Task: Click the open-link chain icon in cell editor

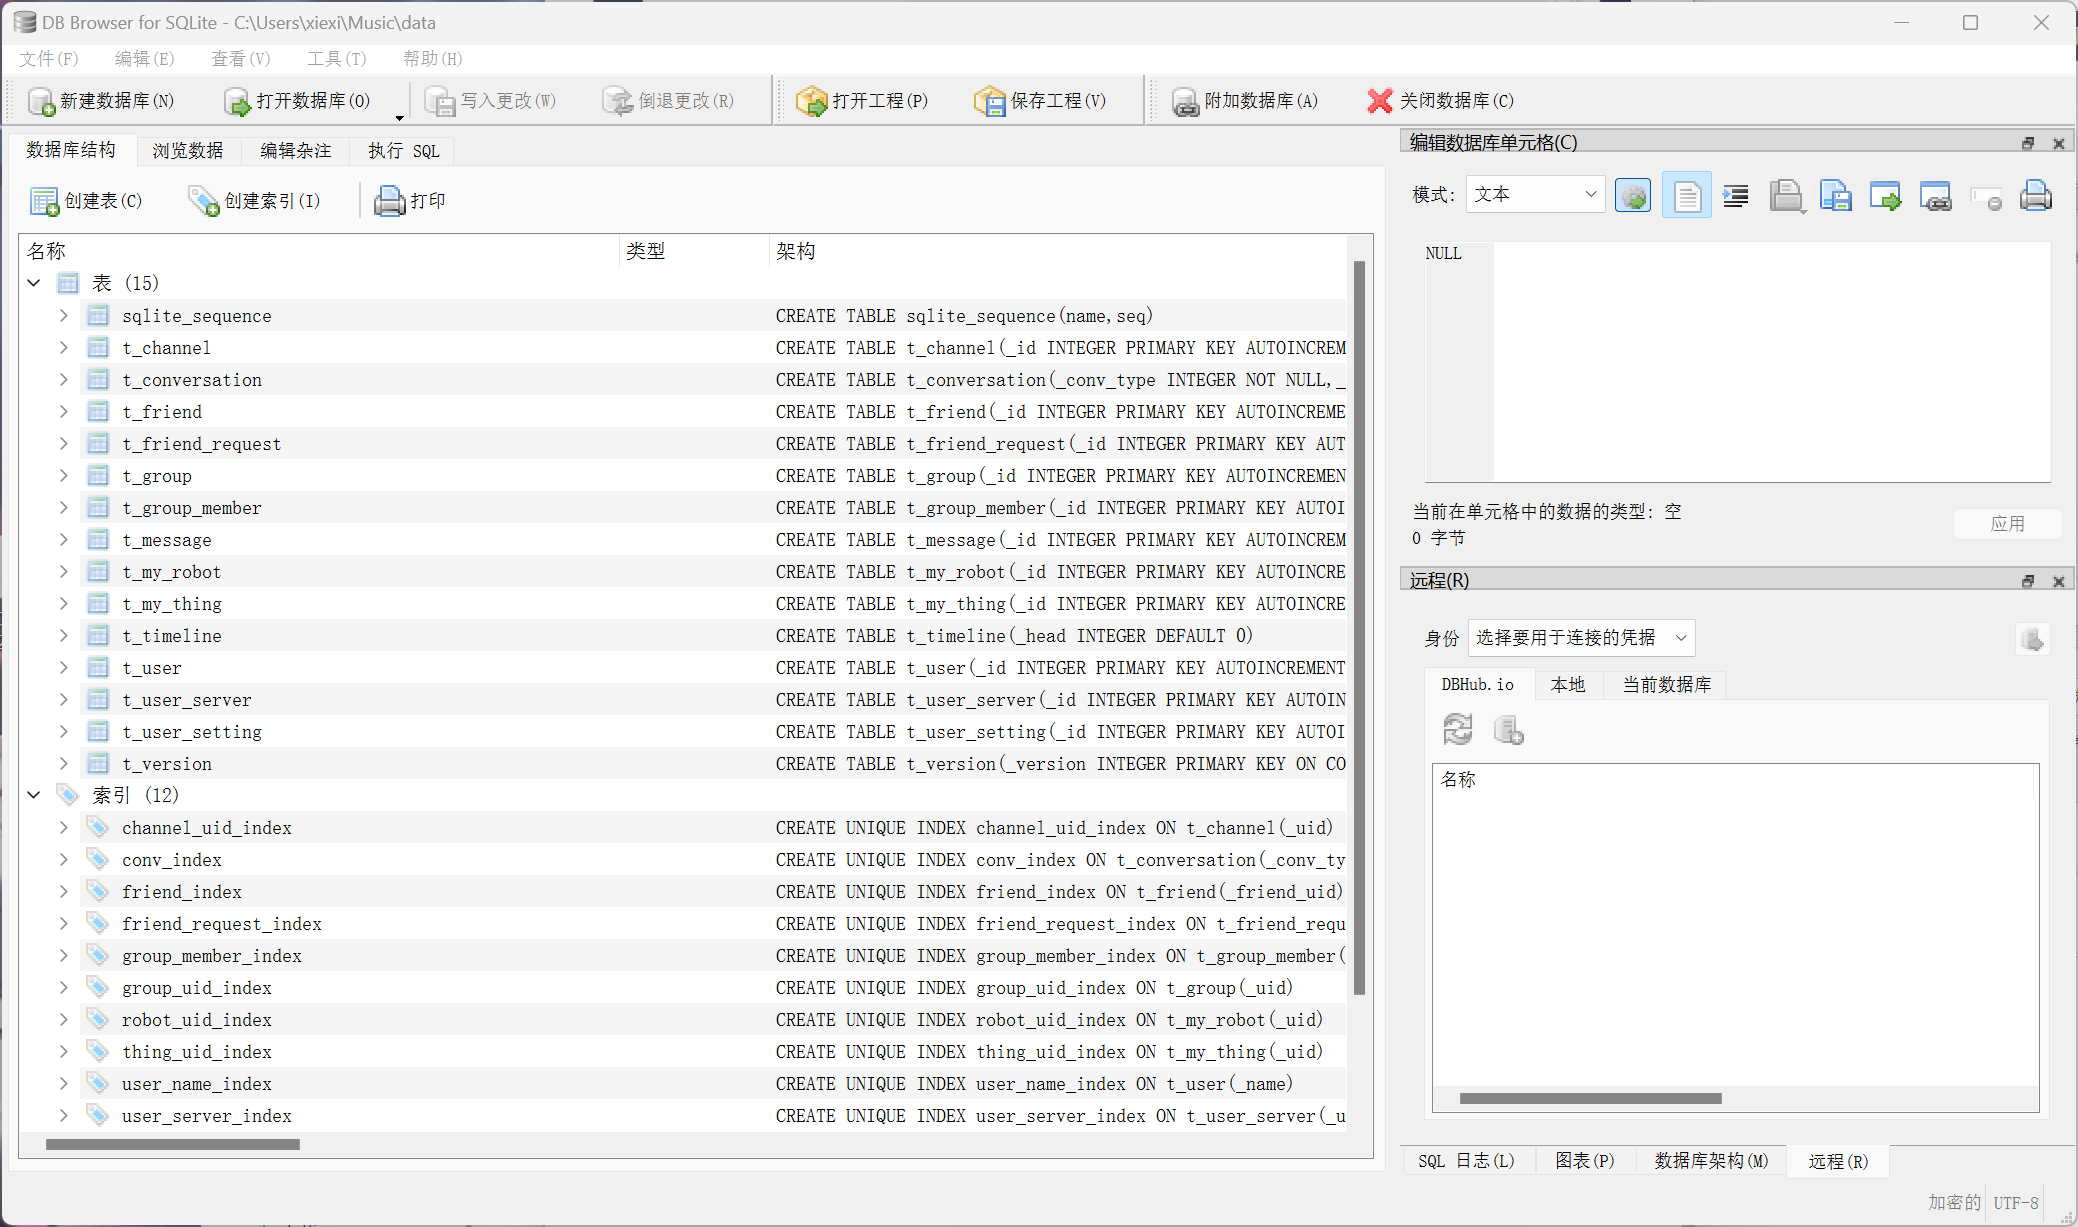Action: (x=1935, y=196)
